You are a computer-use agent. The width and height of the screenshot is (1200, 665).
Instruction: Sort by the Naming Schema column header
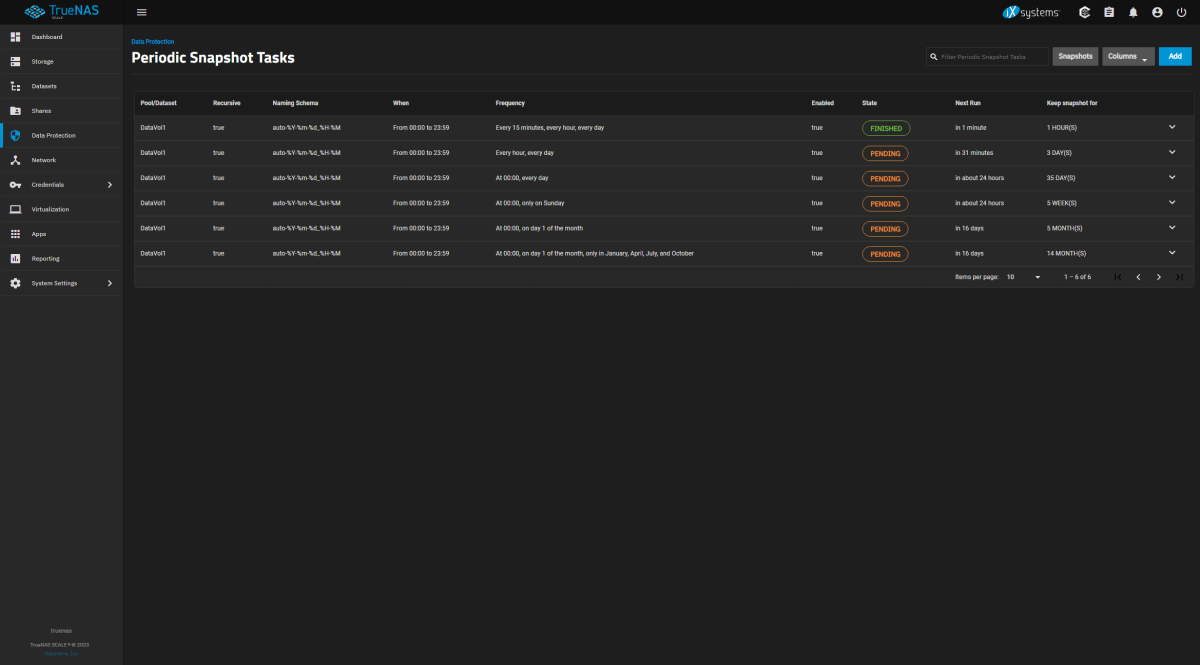coord(295,103)
